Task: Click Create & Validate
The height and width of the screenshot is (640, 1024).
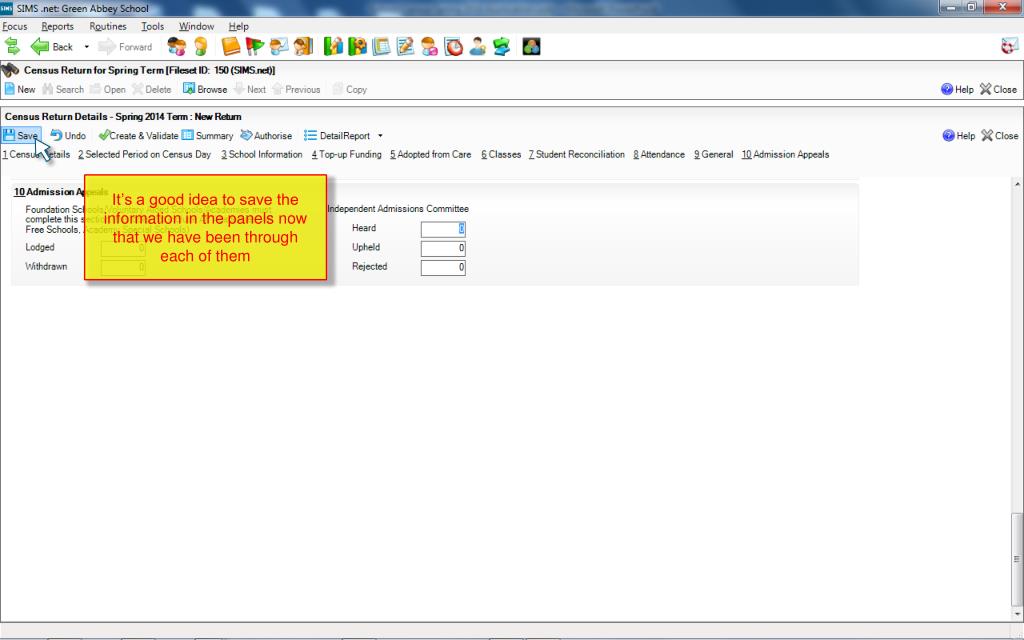Action: (138, 136)
